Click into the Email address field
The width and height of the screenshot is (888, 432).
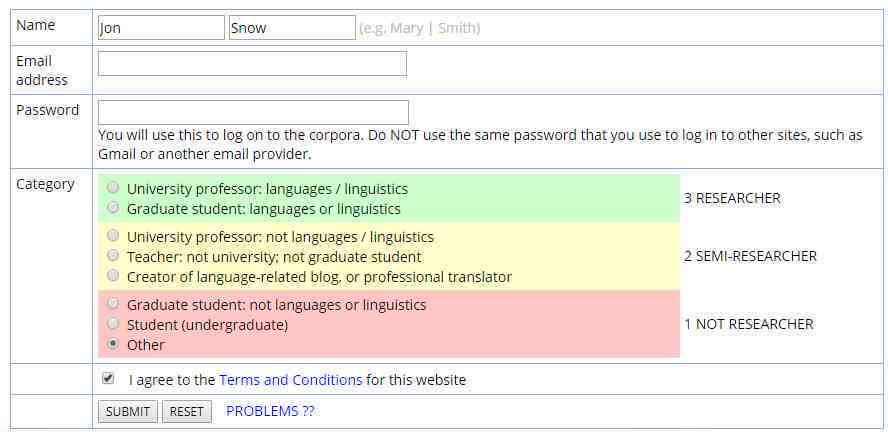click(x=253, y=63)
